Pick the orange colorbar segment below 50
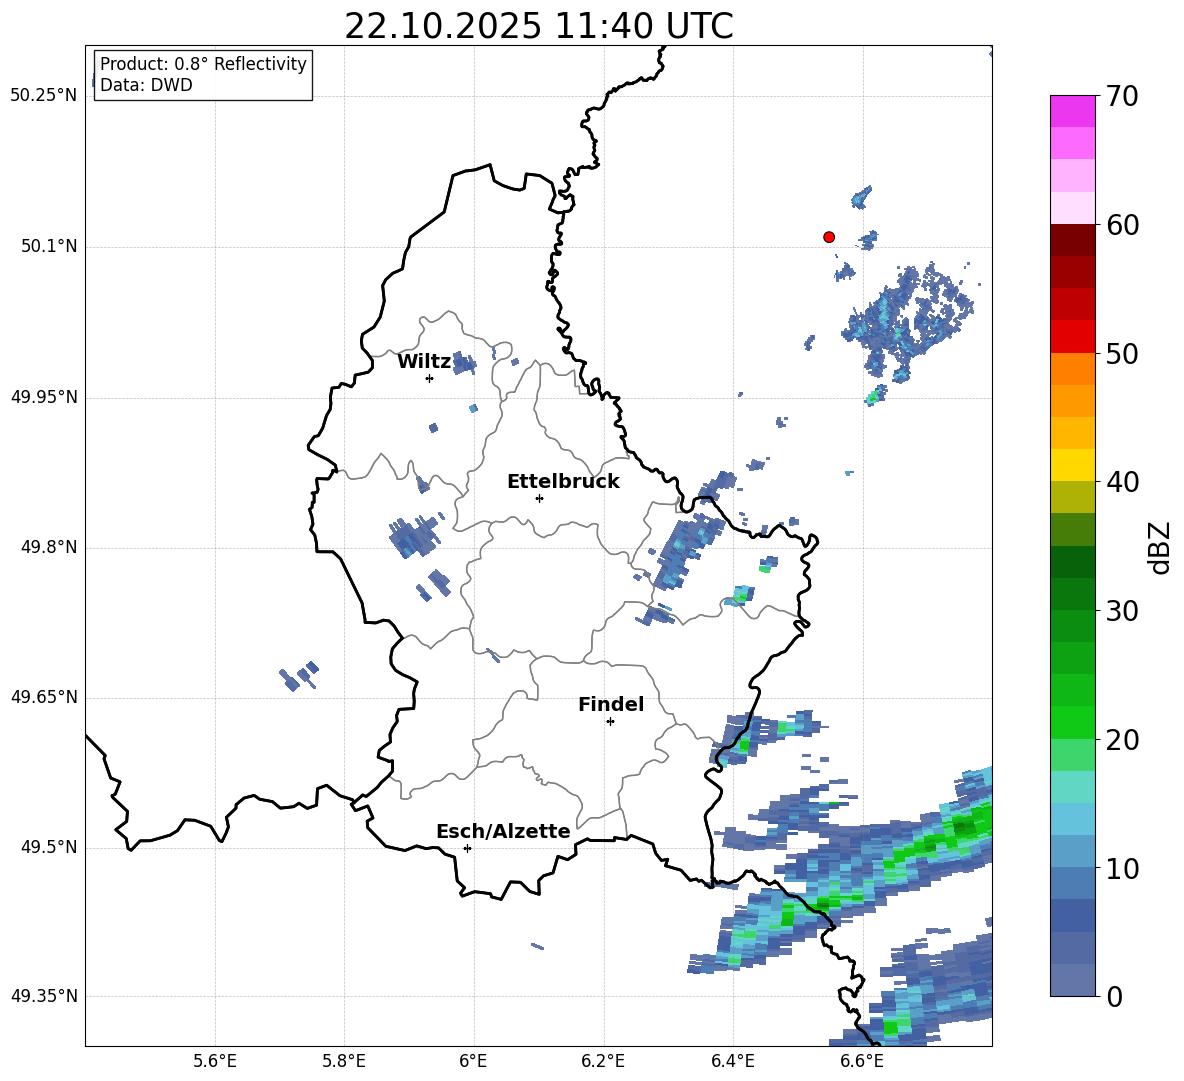 click(x=1072, y=369)
